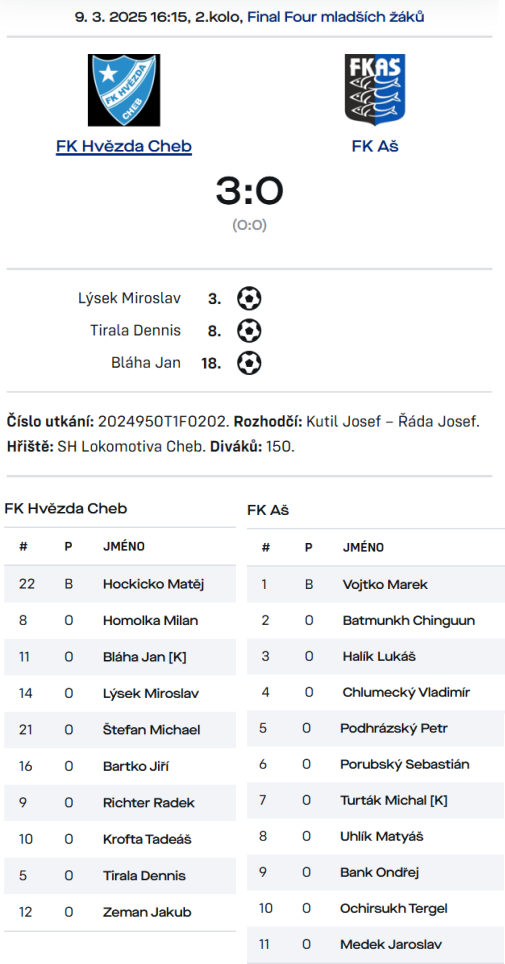Open the FK Aš team name link
505x964 pixels.
click(375, 146)
